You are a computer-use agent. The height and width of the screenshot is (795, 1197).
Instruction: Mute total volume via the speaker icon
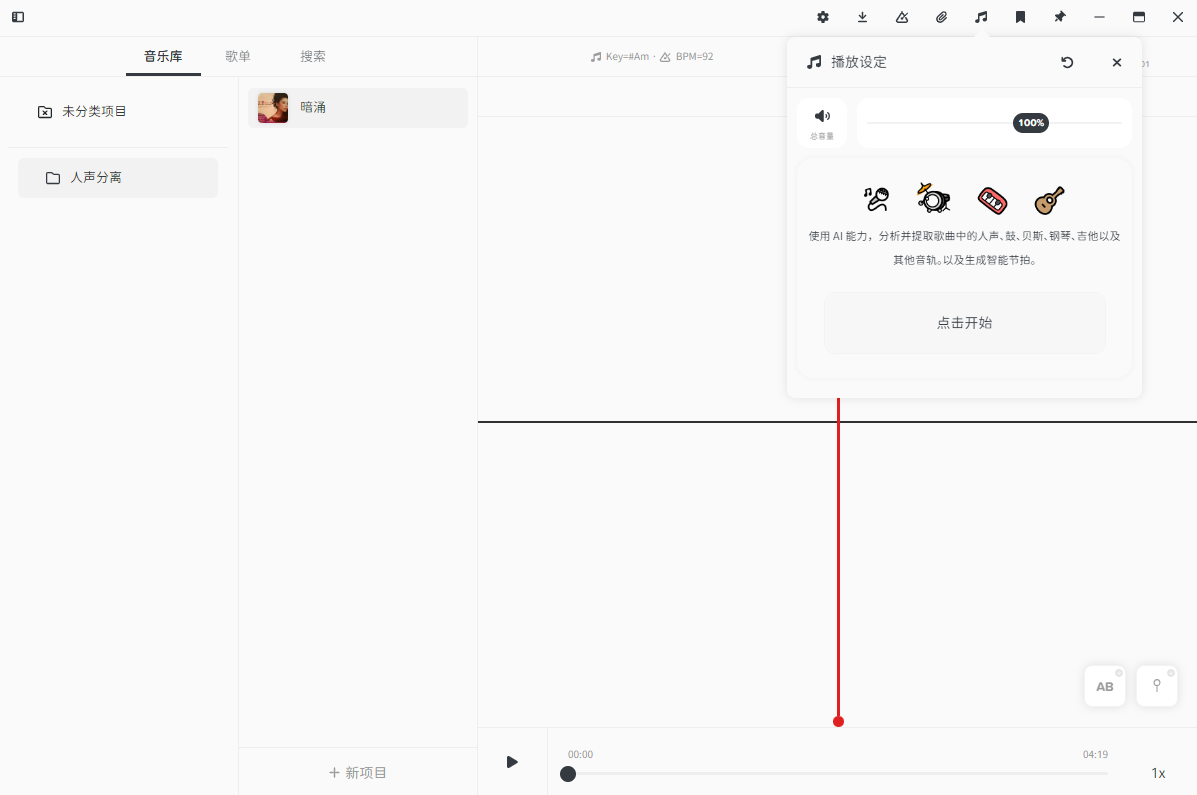[x=822, y=115]
